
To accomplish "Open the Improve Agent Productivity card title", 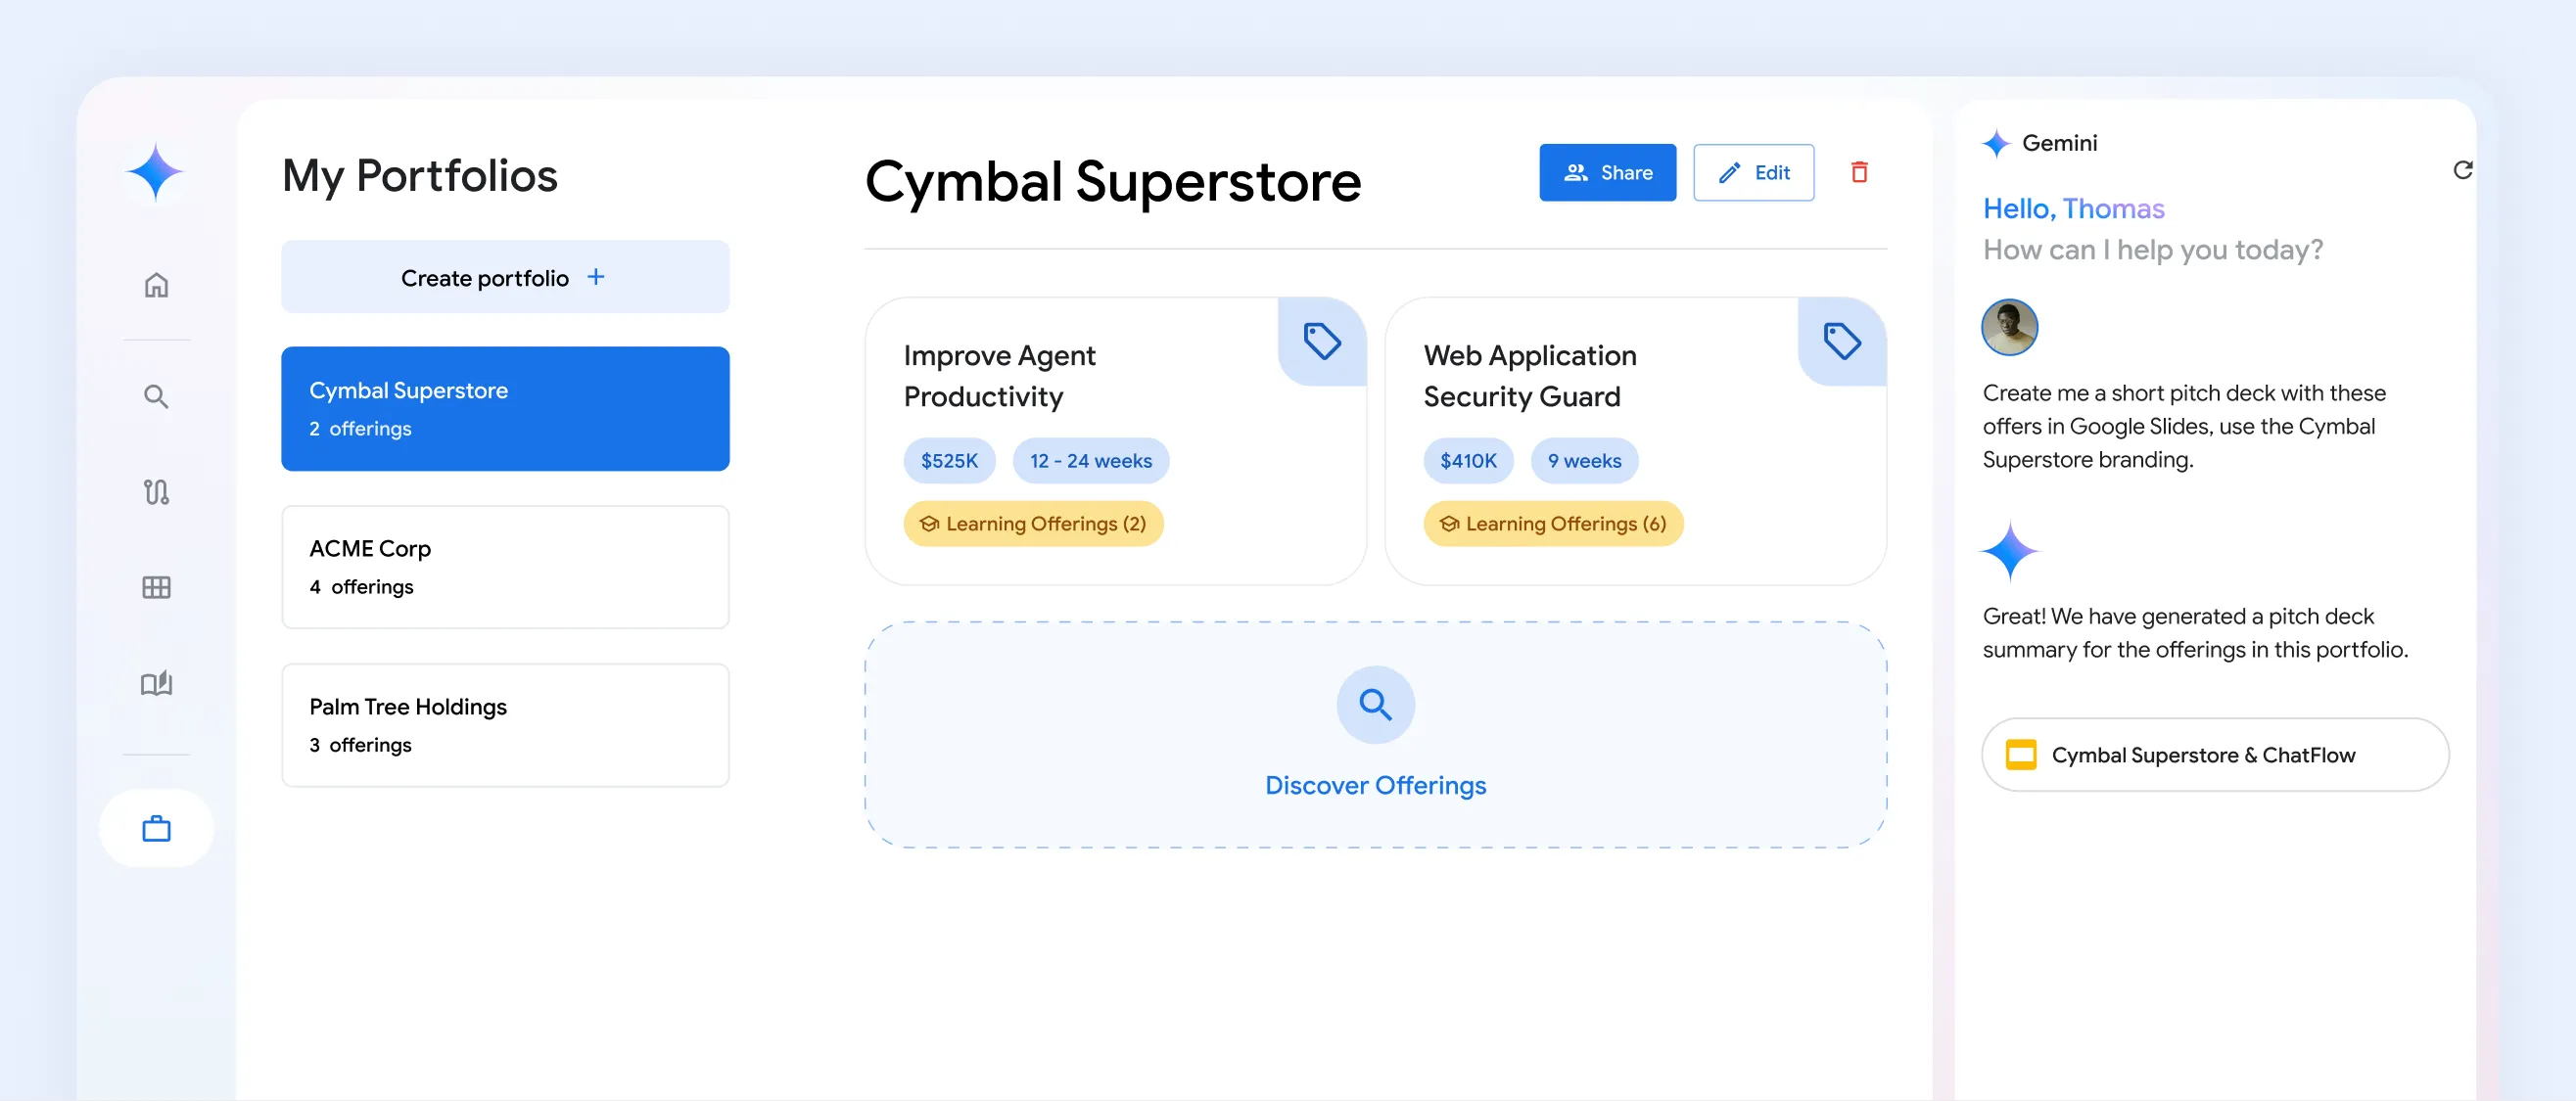I will [999, 376].
